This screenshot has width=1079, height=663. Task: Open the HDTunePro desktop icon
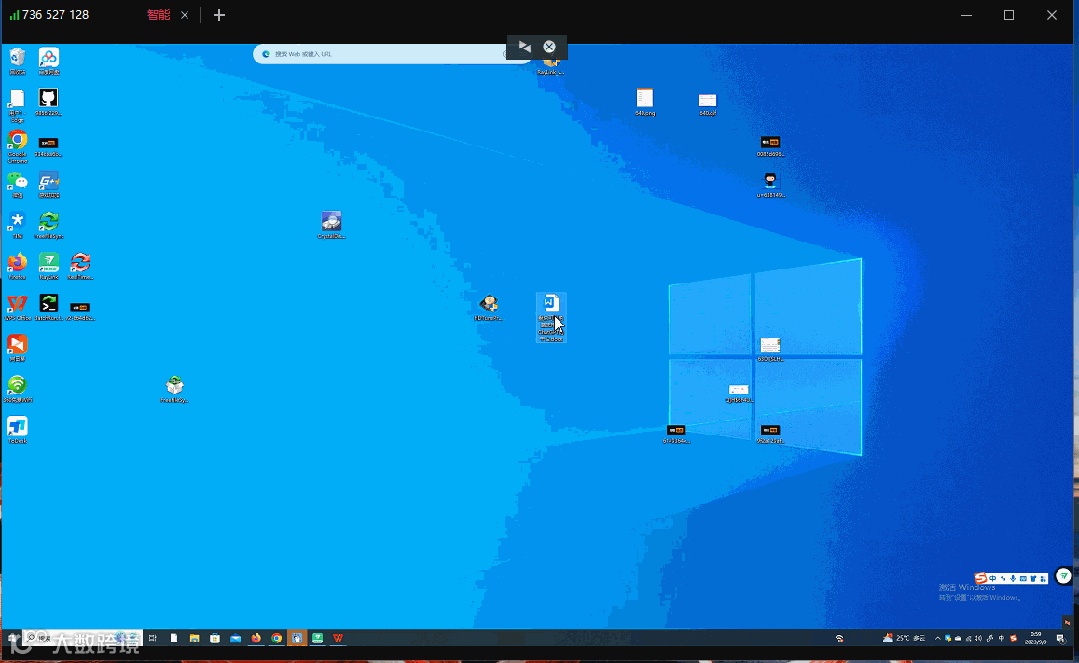coord(489,307)
